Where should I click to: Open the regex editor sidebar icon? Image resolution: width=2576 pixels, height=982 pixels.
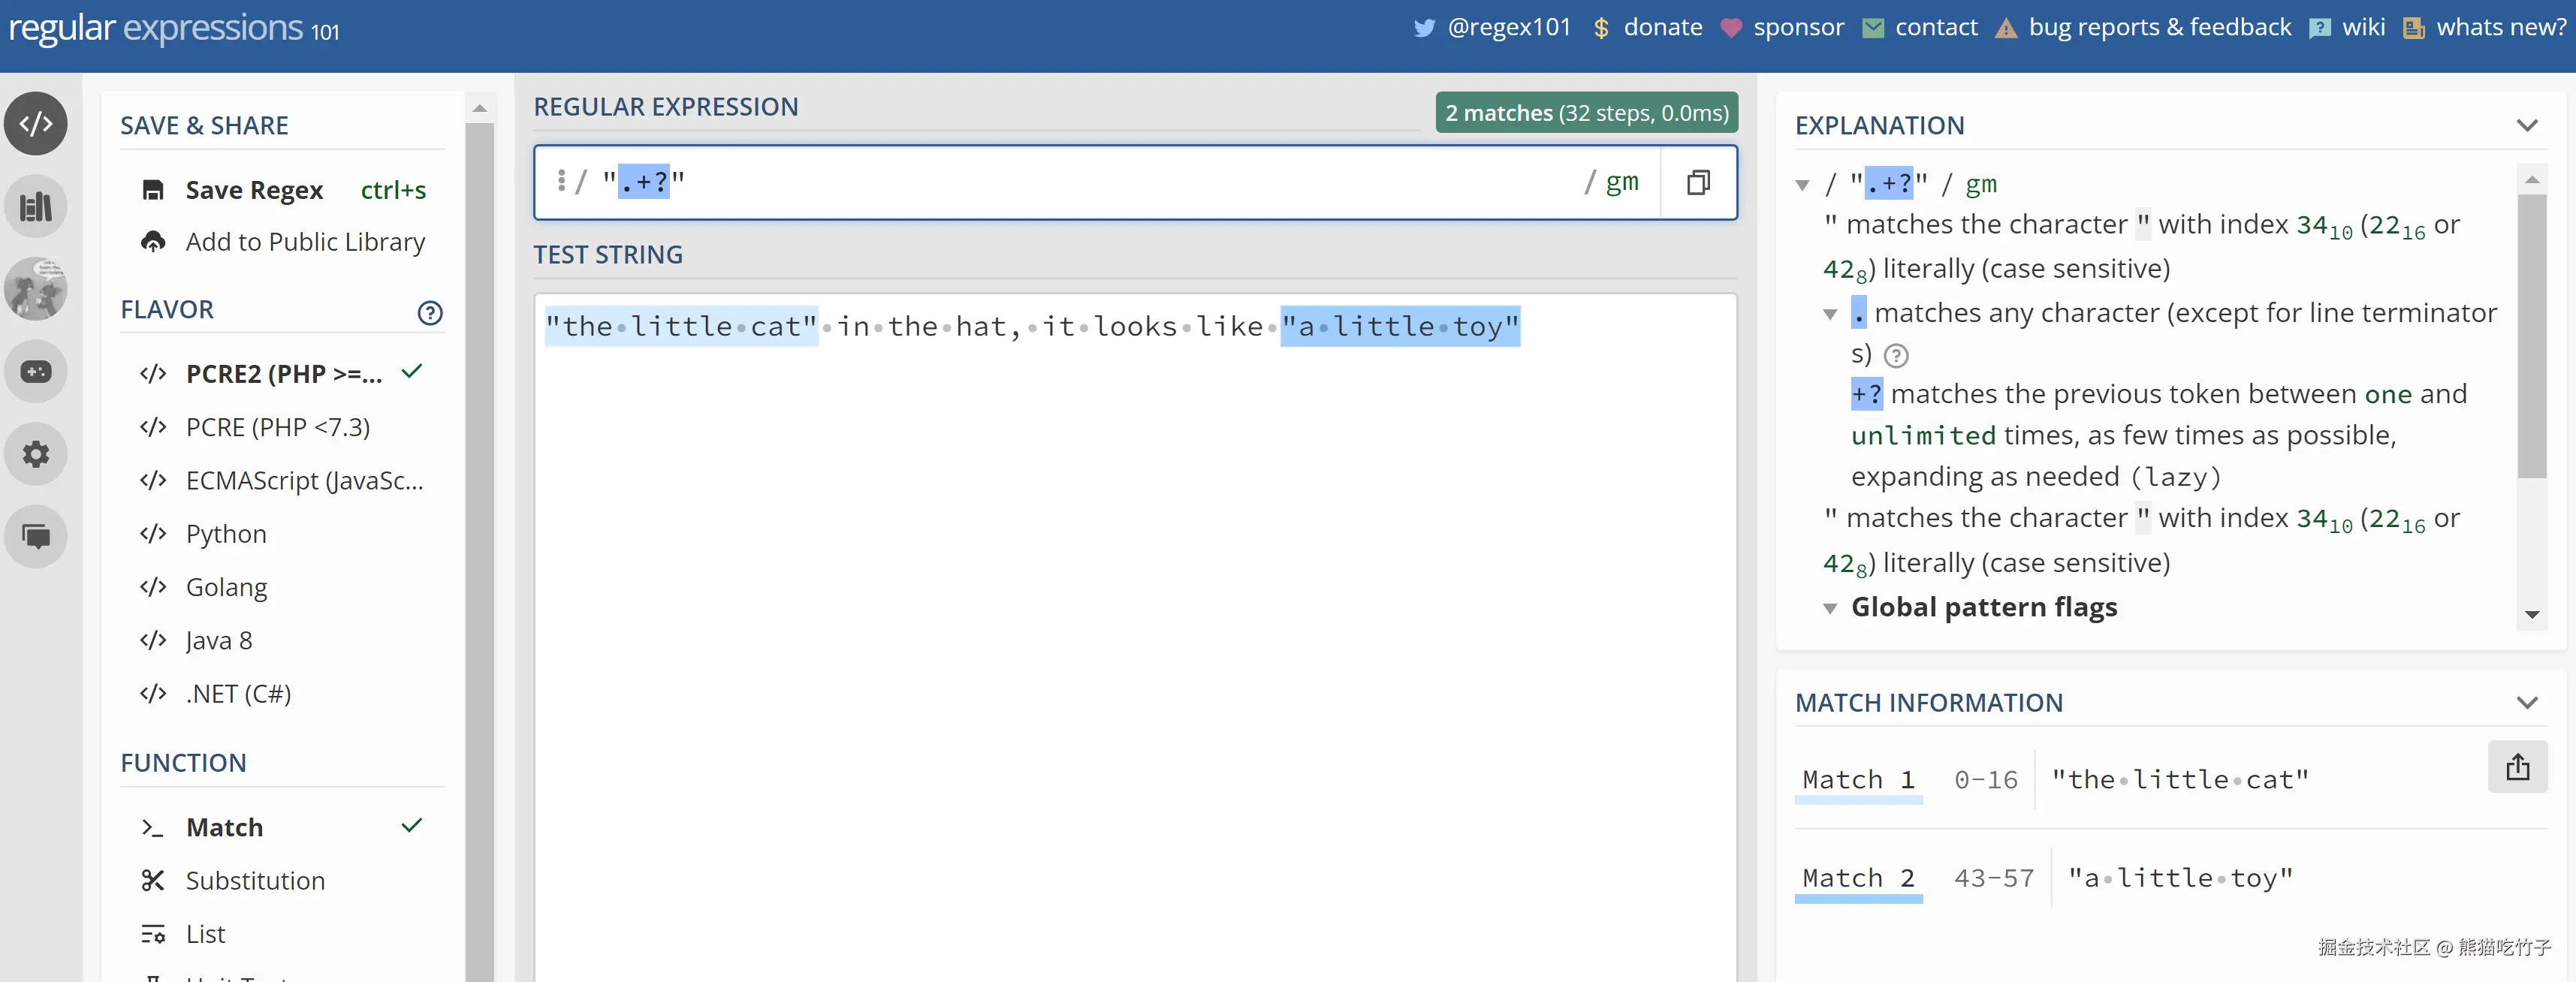coord(36,124)
